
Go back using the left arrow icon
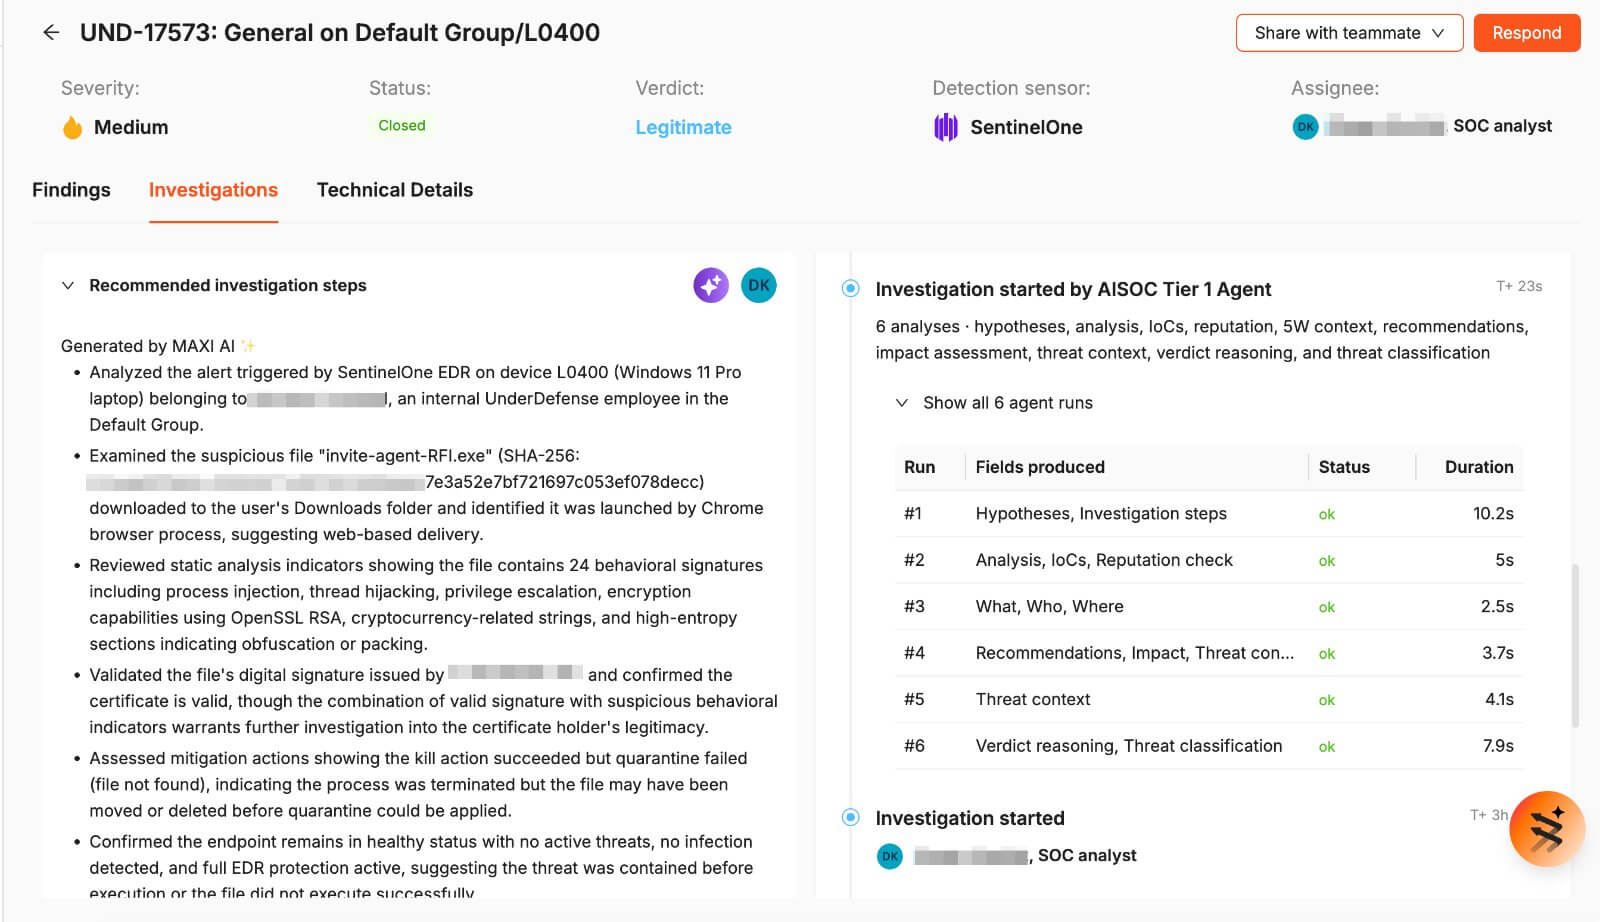(x=51, y=33)
